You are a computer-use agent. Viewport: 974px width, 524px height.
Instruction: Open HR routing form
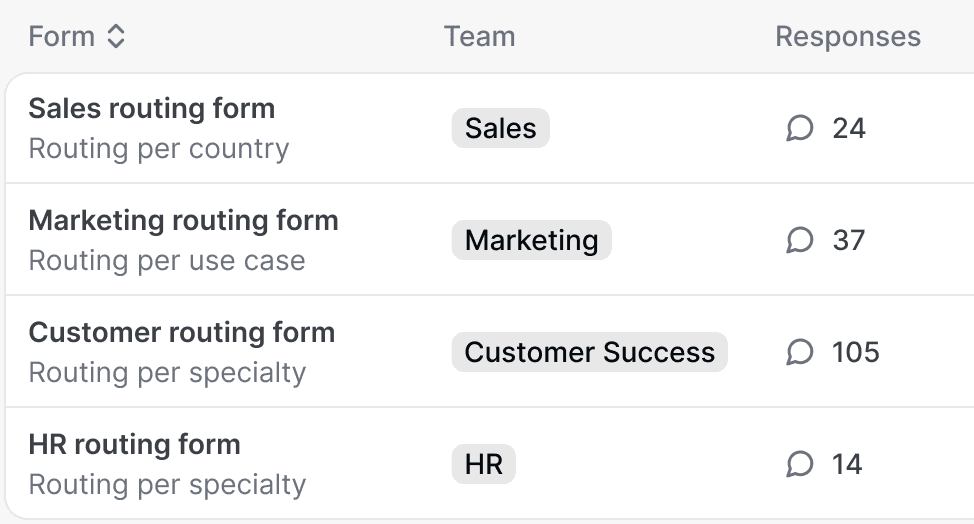pos(134,444)
